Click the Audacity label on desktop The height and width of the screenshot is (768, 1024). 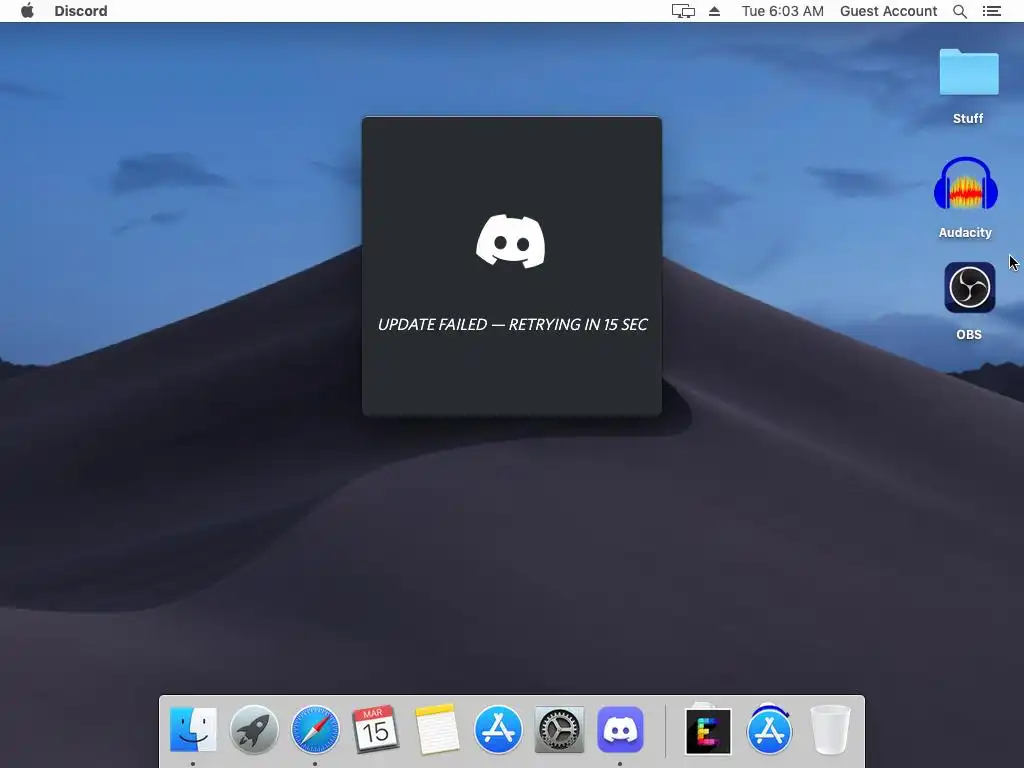[x=965, y=232]
